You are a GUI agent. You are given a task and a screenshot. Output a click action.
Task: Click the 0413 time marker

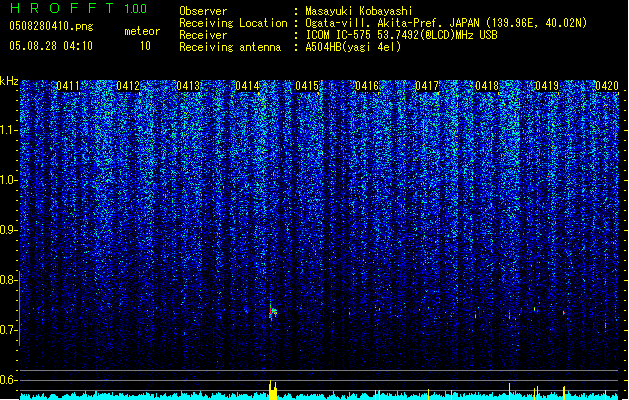point(188,86)
